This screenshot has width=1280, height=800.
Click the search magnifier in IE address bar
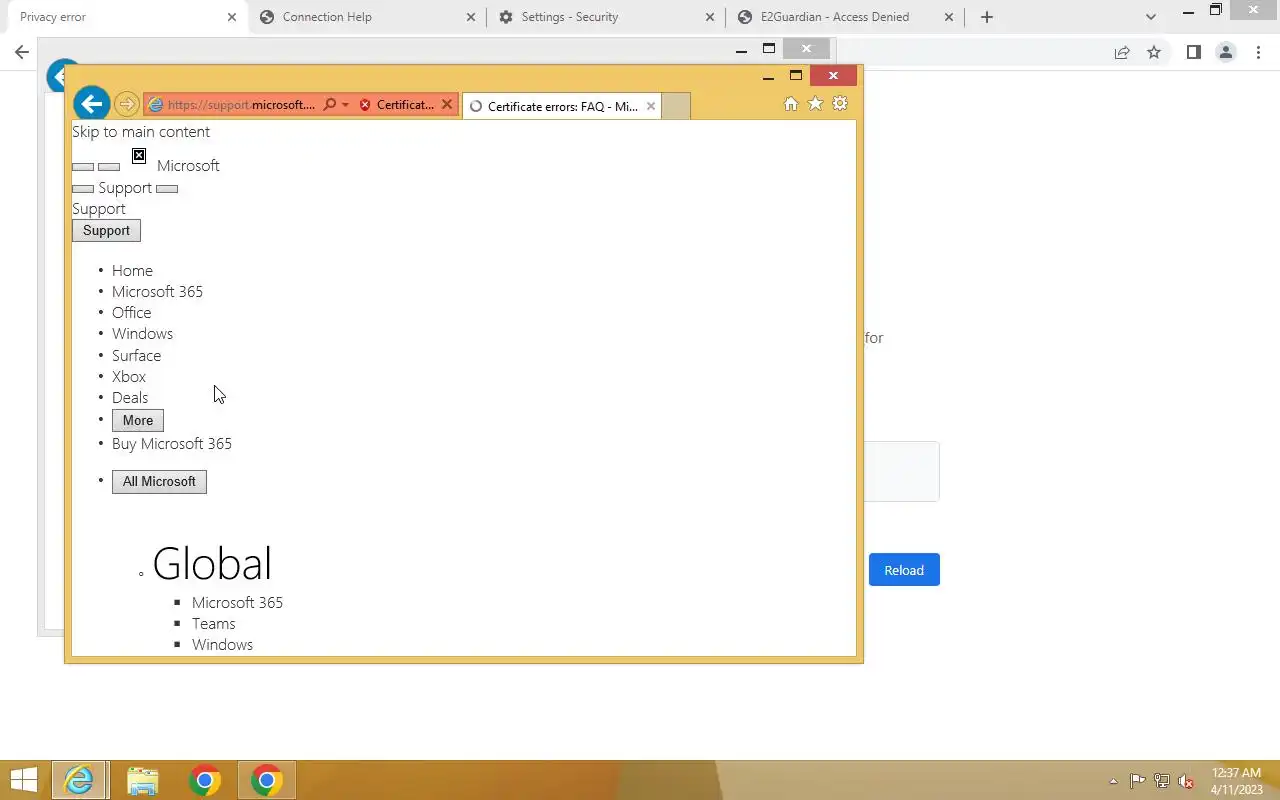click(329, 105)
